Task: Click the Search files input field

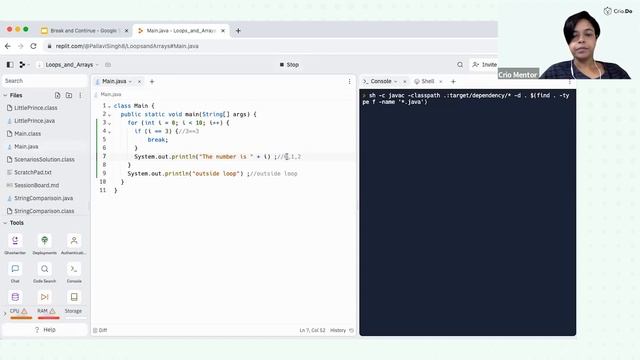Action: pos(45,81)
